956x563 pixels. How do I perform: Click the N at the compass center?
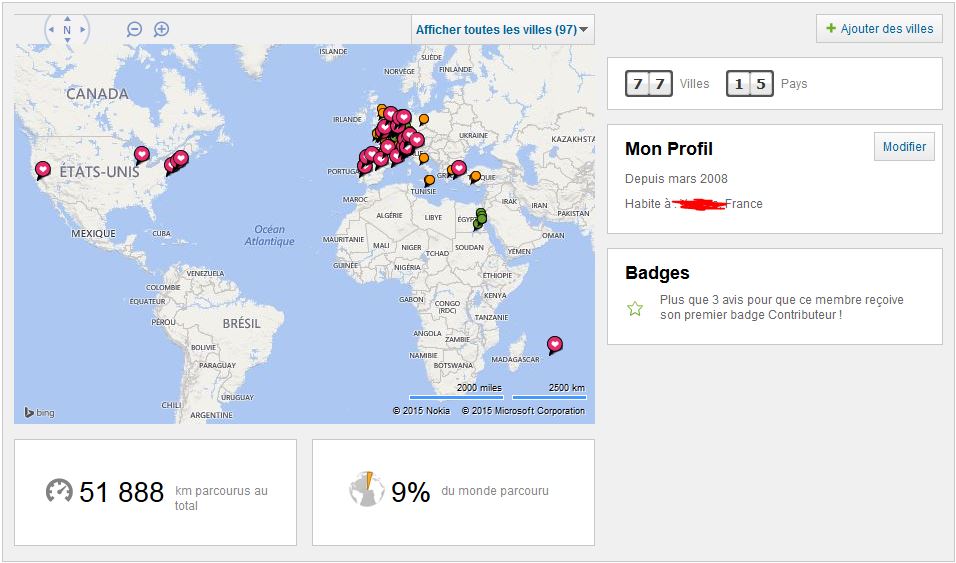pos(67,30)
